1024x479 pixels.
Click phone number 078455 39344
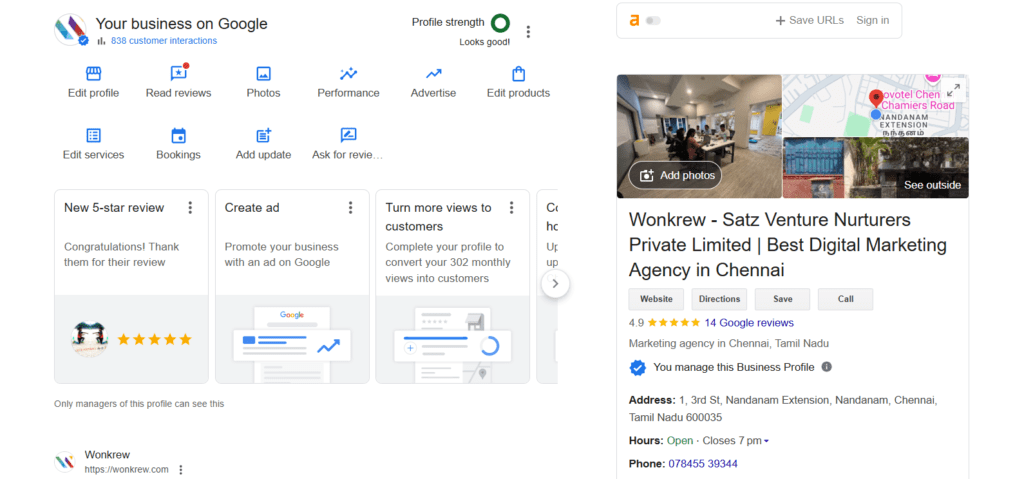point(703,464)
